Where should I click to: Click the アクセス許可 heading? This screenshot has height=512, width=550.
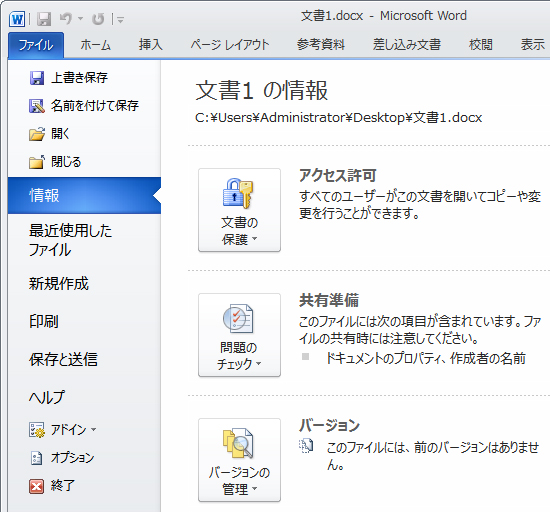(337, 175)
